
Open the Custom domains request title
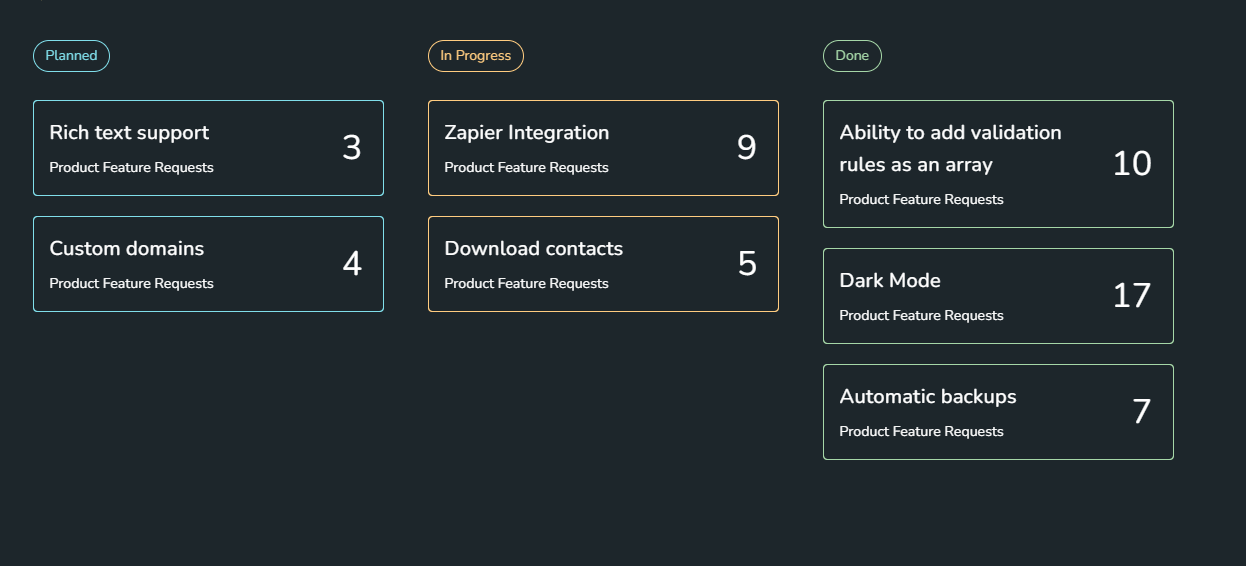pos(126,249)
